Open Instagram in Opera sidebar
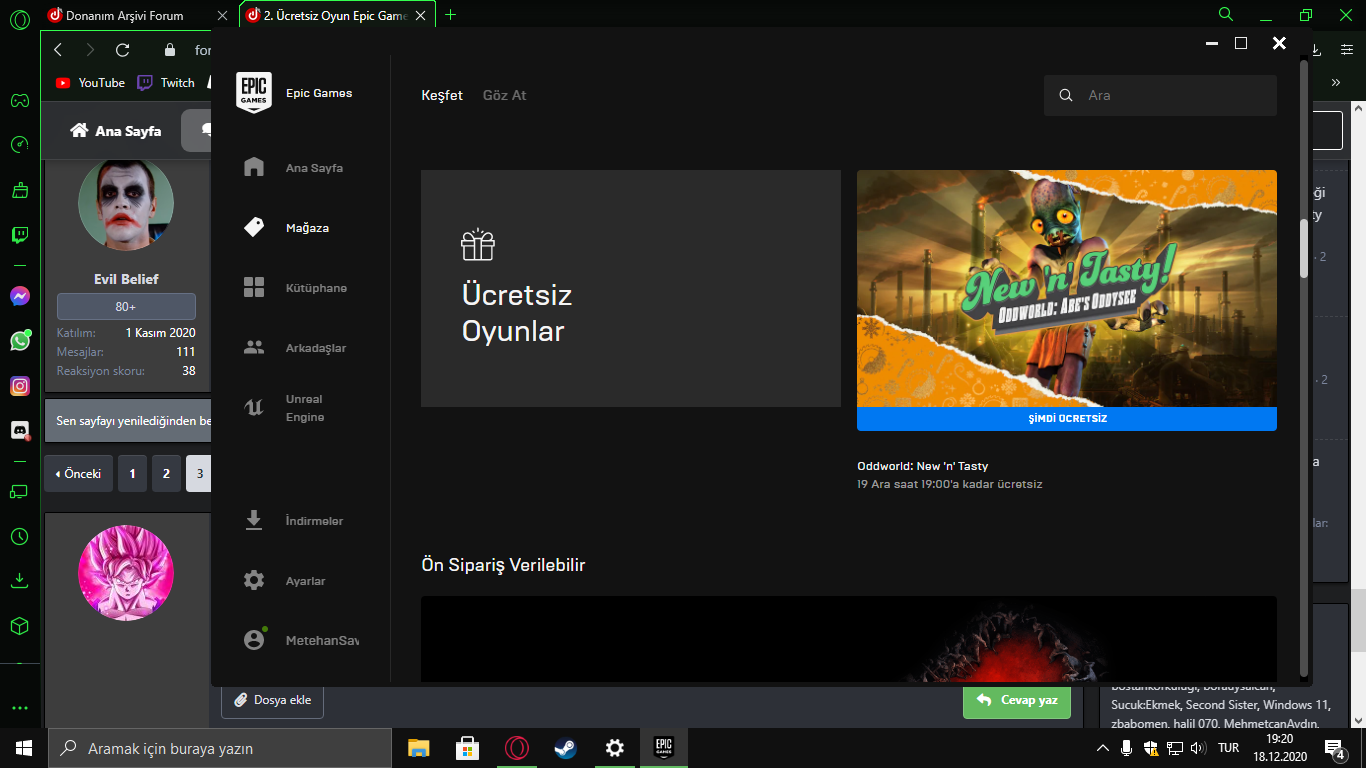This screenshot has width=1366, height=768. point(20,386)
